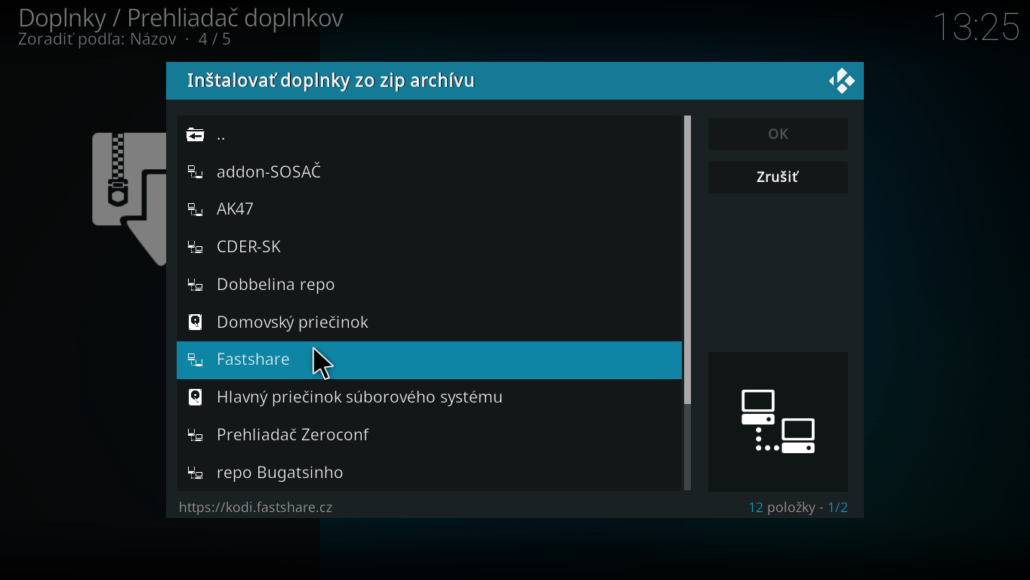Click the zip archive icon in the background
The width and height of the screenshot is (1030, 580).
[x=125, y=195]
